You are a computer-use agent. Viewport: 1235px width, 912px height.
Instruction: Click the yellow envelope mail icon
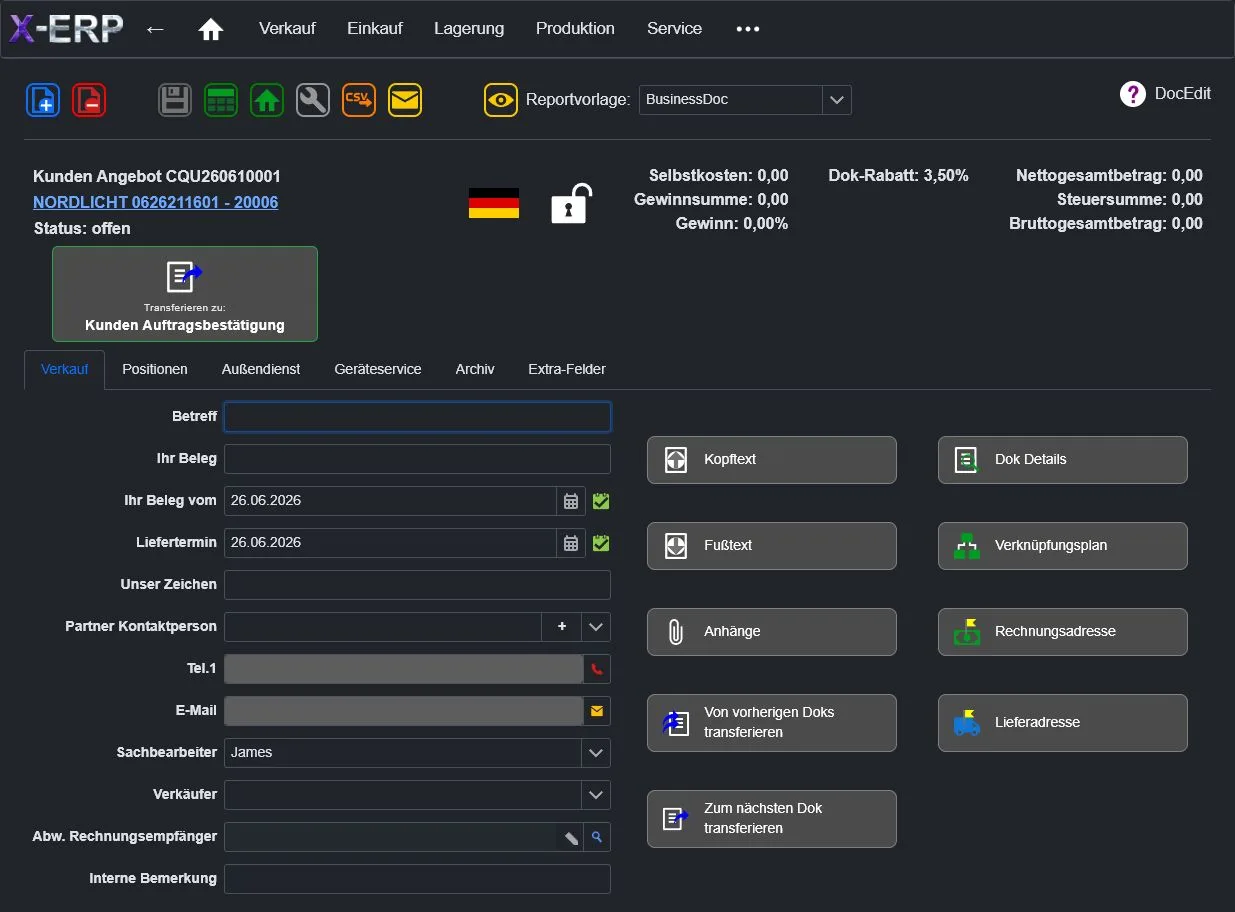405,100
